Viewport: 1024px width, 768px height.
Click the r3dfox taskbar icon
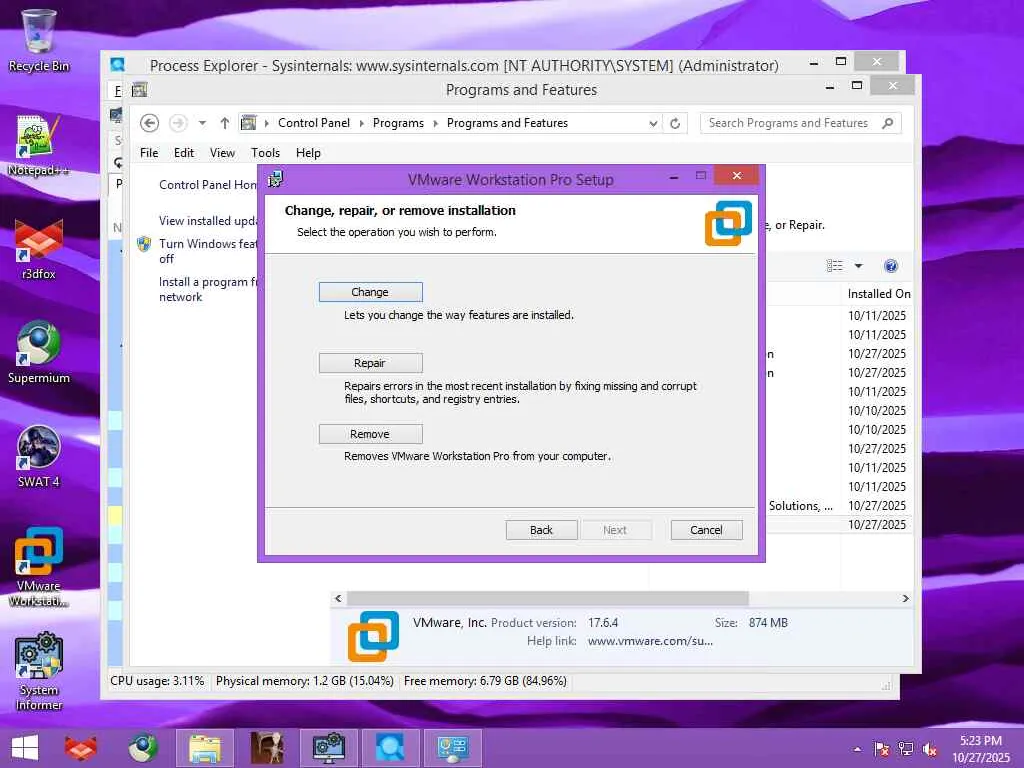80,748
